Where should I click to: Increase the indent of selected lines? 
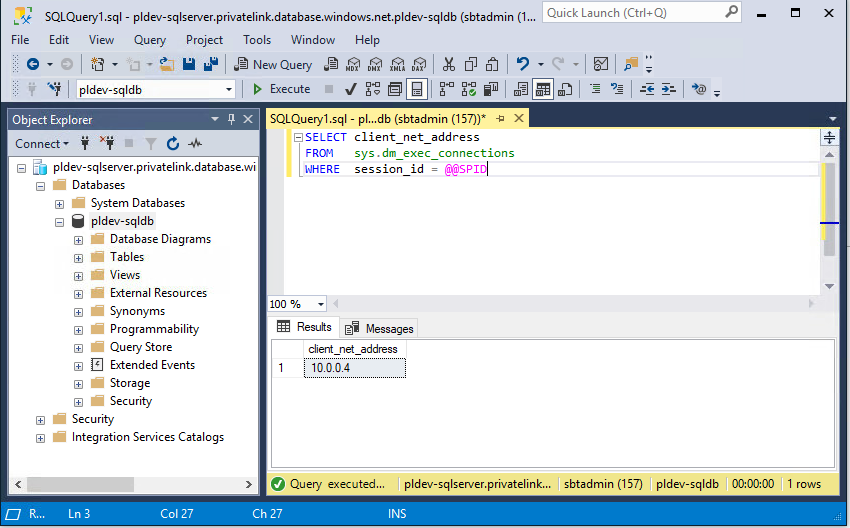[668, 89]
